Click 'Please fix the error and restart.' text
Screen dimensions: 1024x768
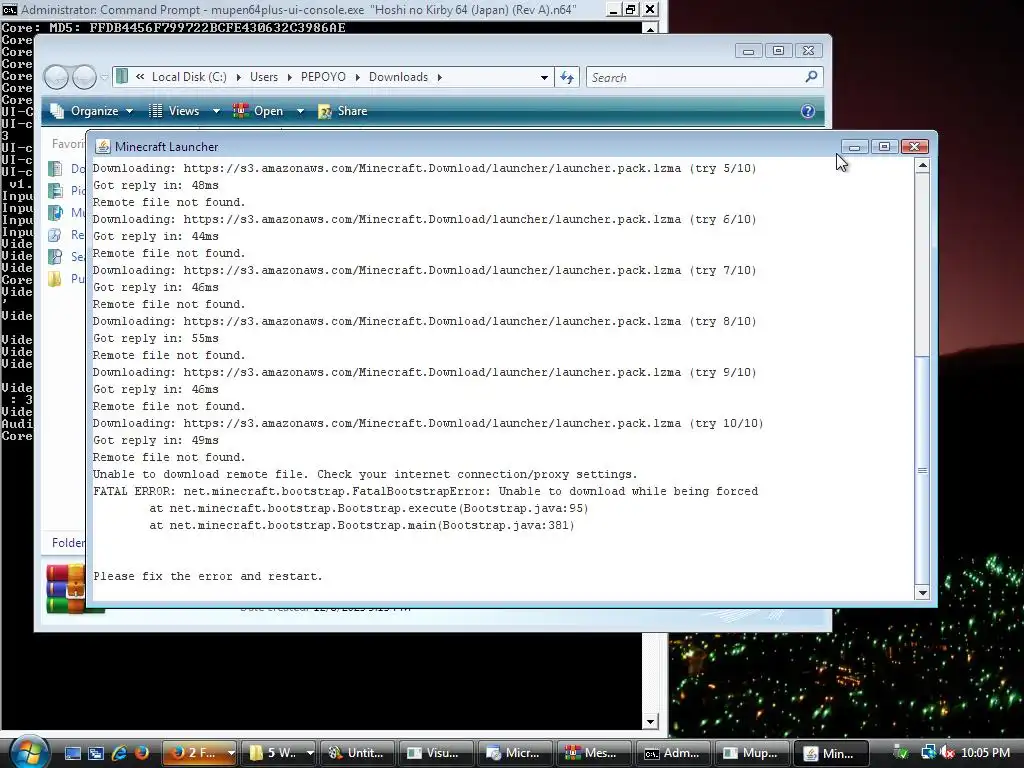pyautogui.click(x=208, y=576)
